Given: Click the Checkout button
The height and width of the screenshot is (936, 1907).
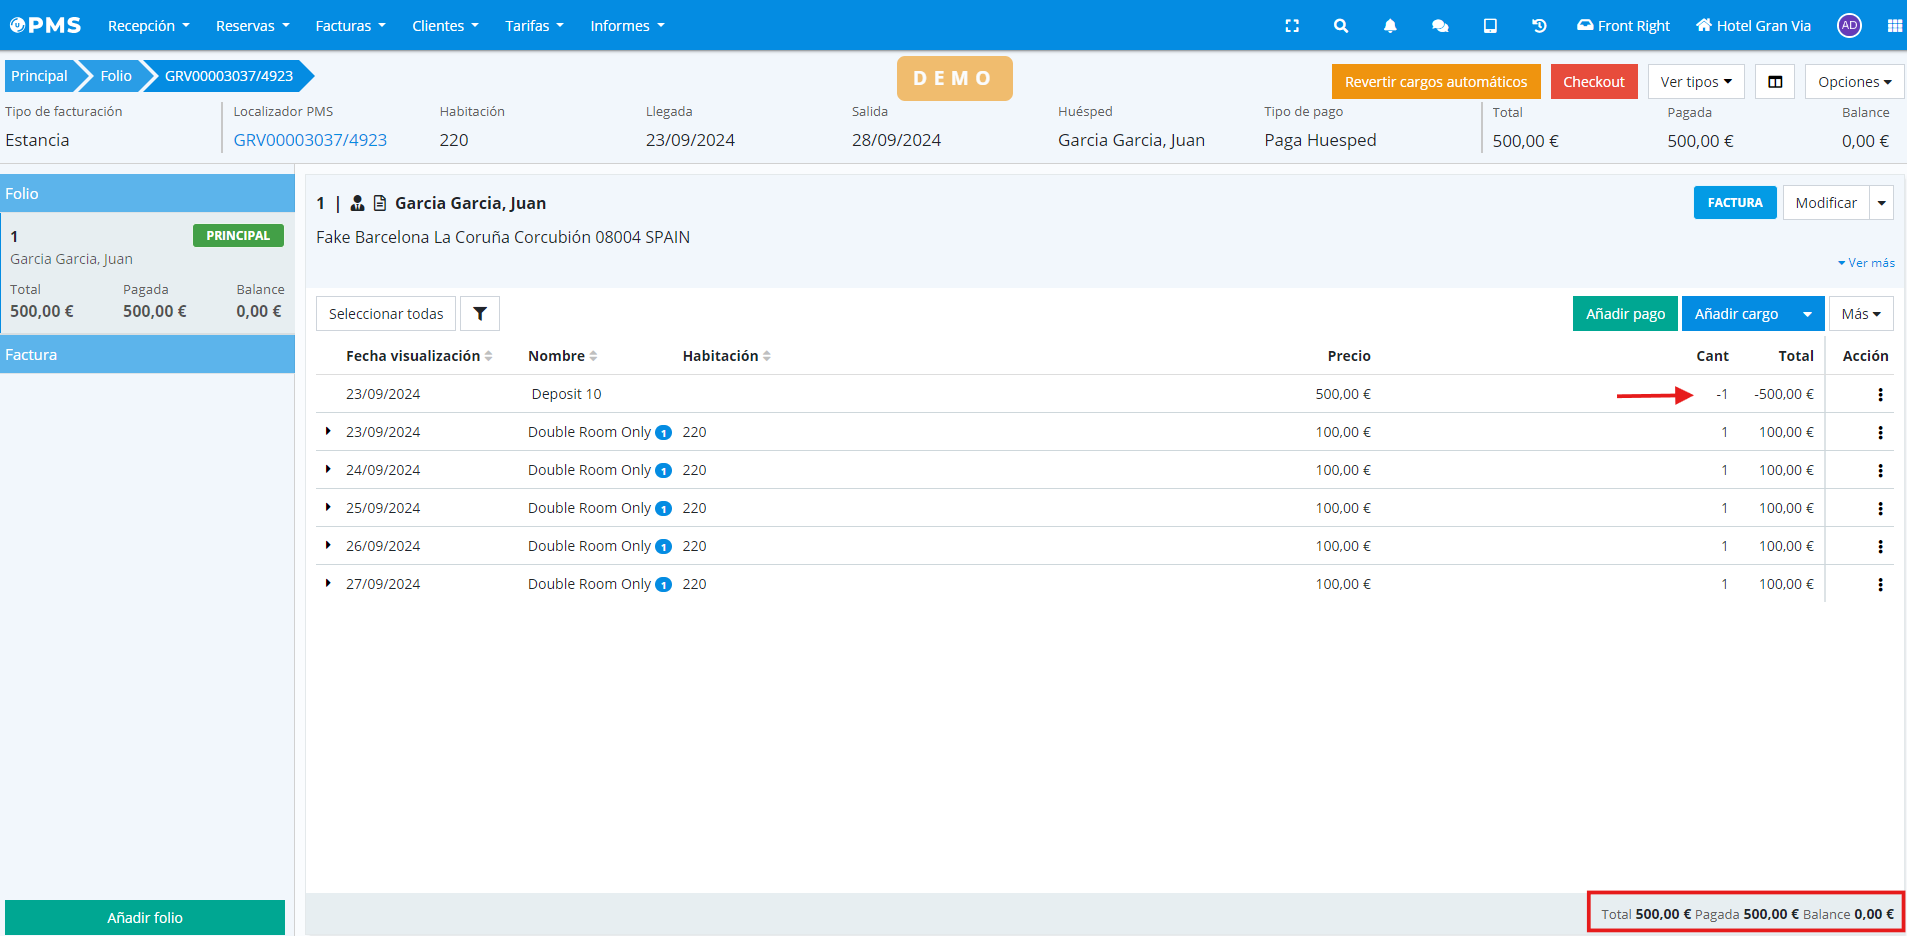Looking at the screenshot, I should point(1593,82).
